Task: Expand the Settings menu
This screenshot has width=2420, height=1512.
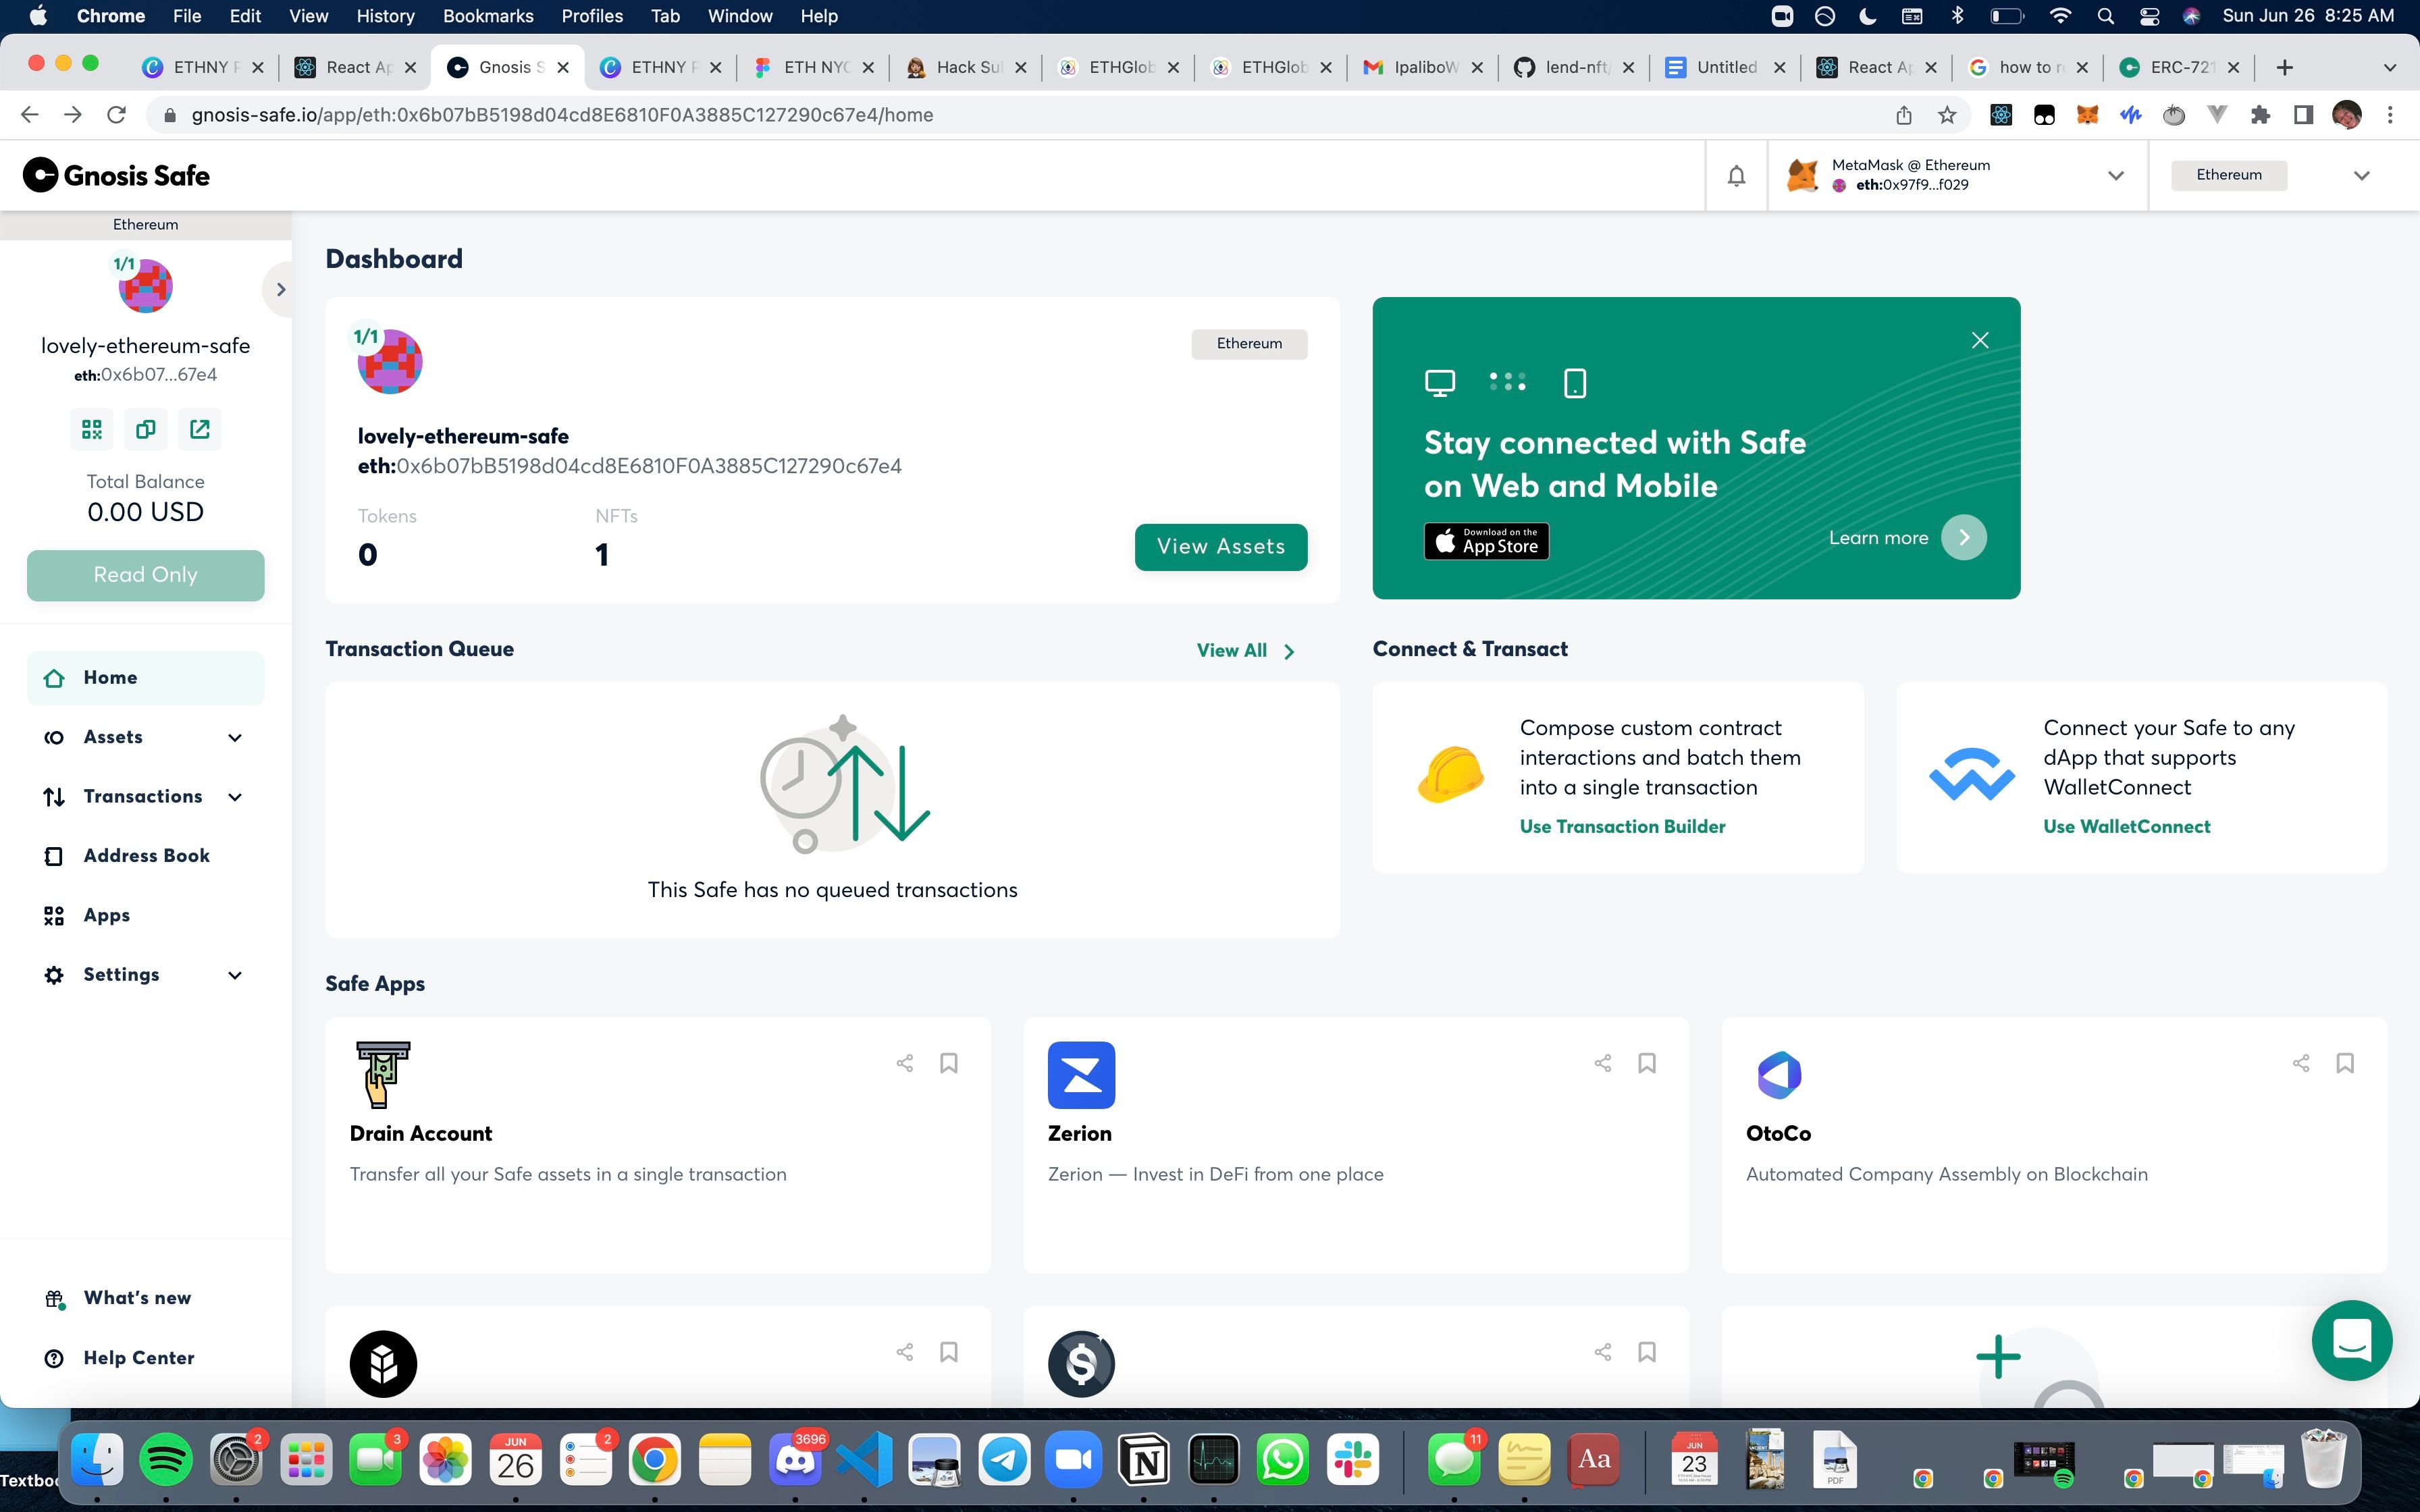Action: [235, 975]
